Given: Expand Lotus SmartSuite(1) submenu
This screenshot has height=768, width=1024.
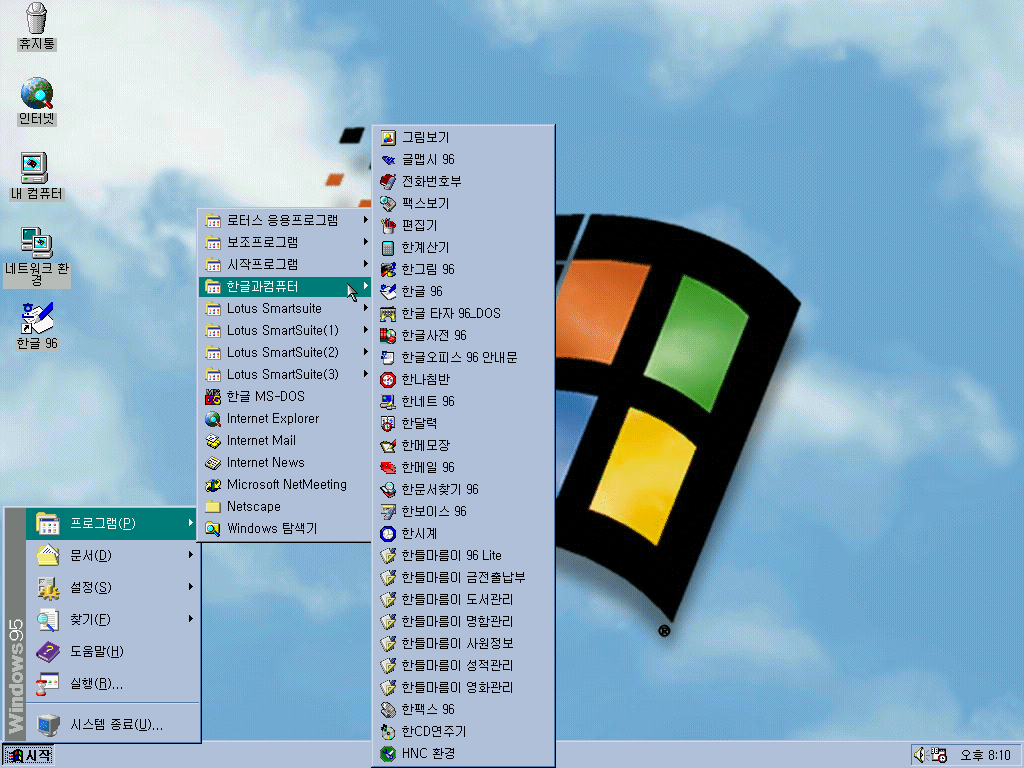Looking at the screenshot, I should [285, 330].
